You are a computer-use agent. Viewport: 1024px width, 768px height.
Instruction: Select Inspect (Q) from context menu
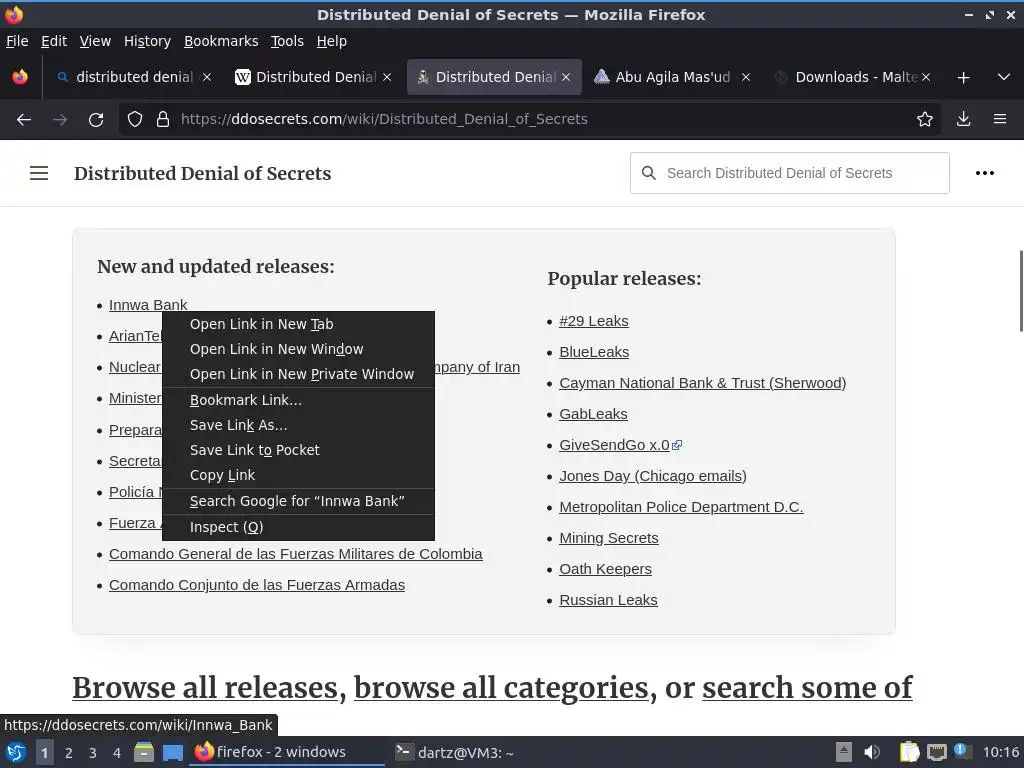coord(298,526)
